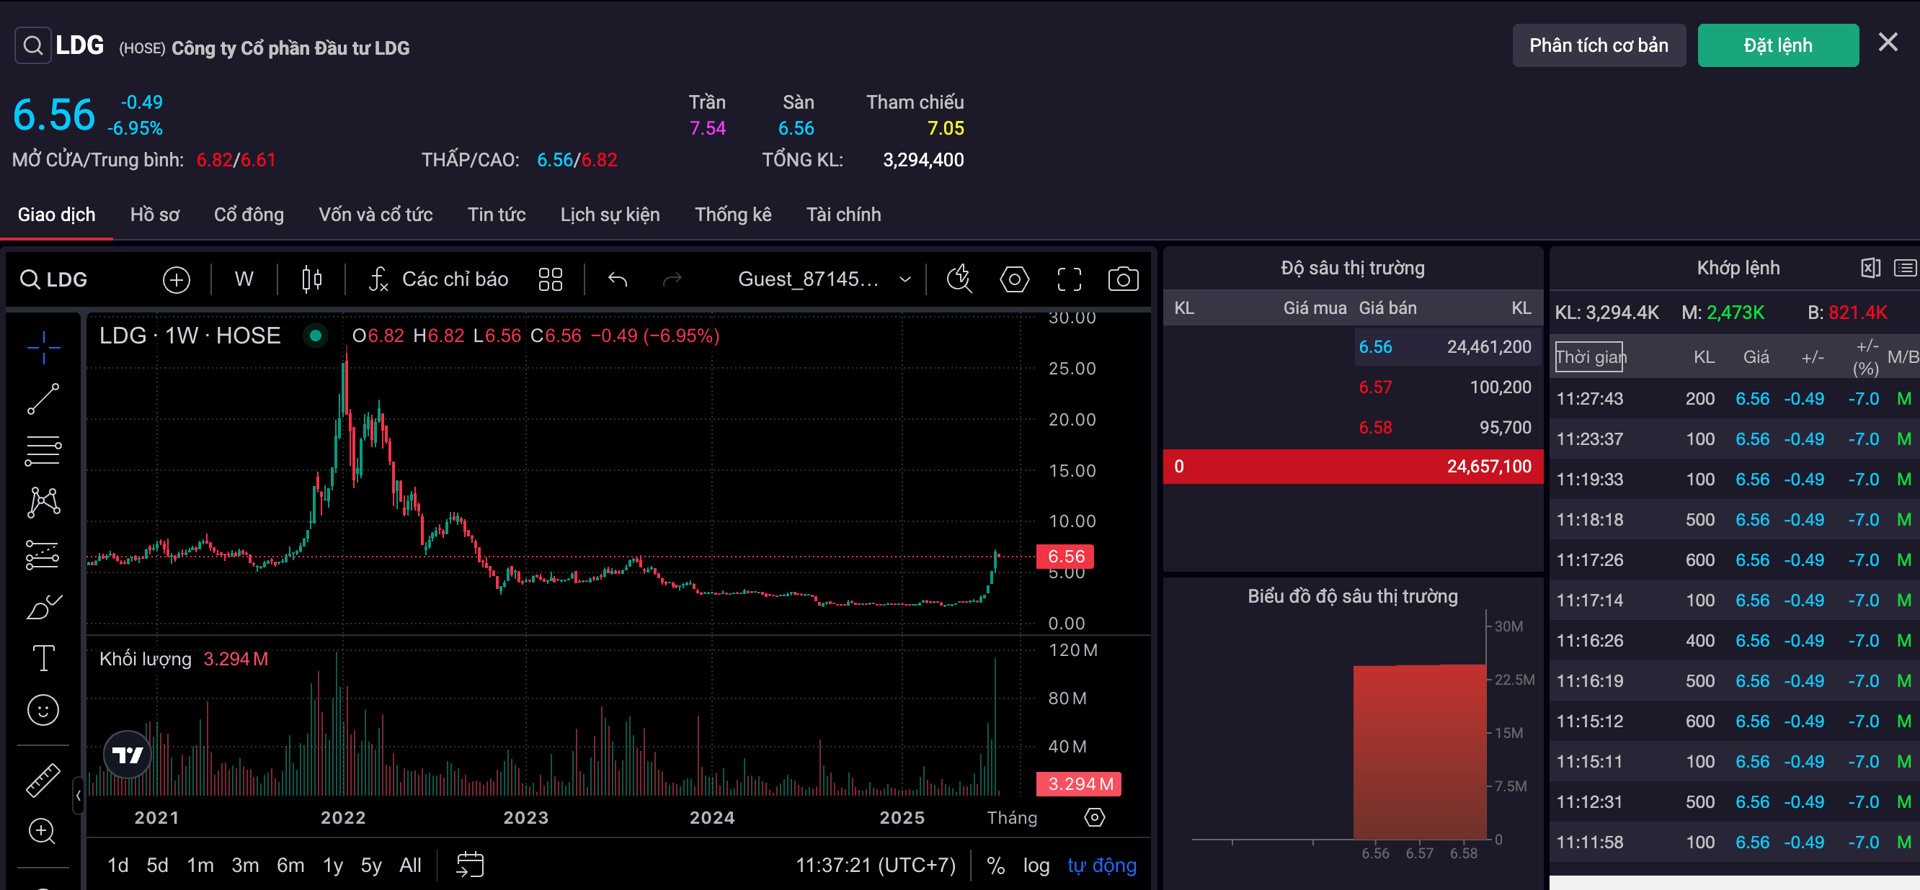This screenshot has height=890, width=1920.
Task: Select the pattern drawing tool
Action: (x=43, y=502)
